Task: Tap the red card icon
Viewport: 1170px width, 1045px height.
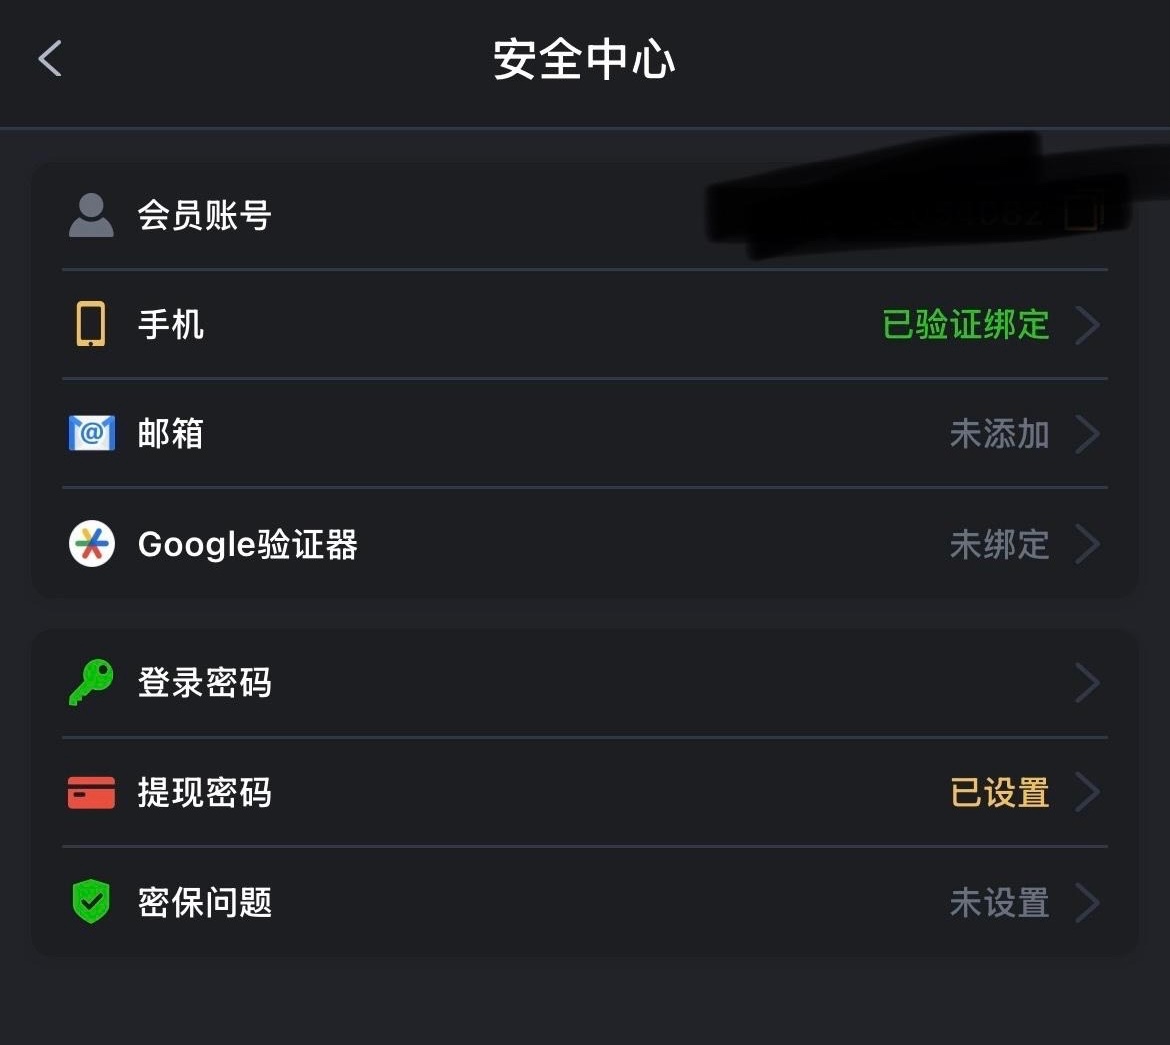Action: point(91,793)
